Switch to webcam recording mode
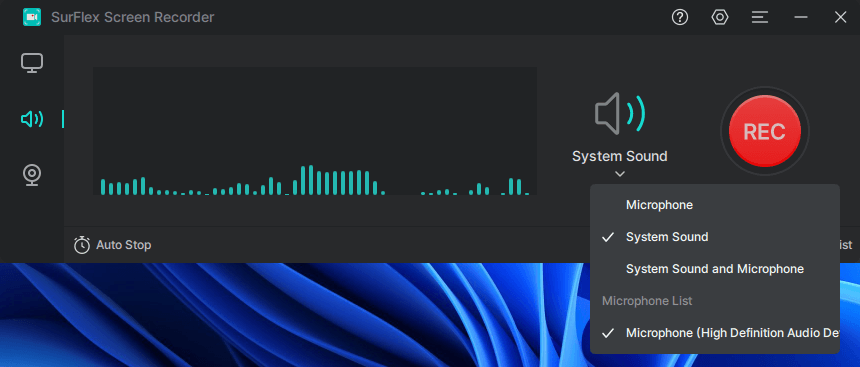860x367 pixels. tap(32, 175)
